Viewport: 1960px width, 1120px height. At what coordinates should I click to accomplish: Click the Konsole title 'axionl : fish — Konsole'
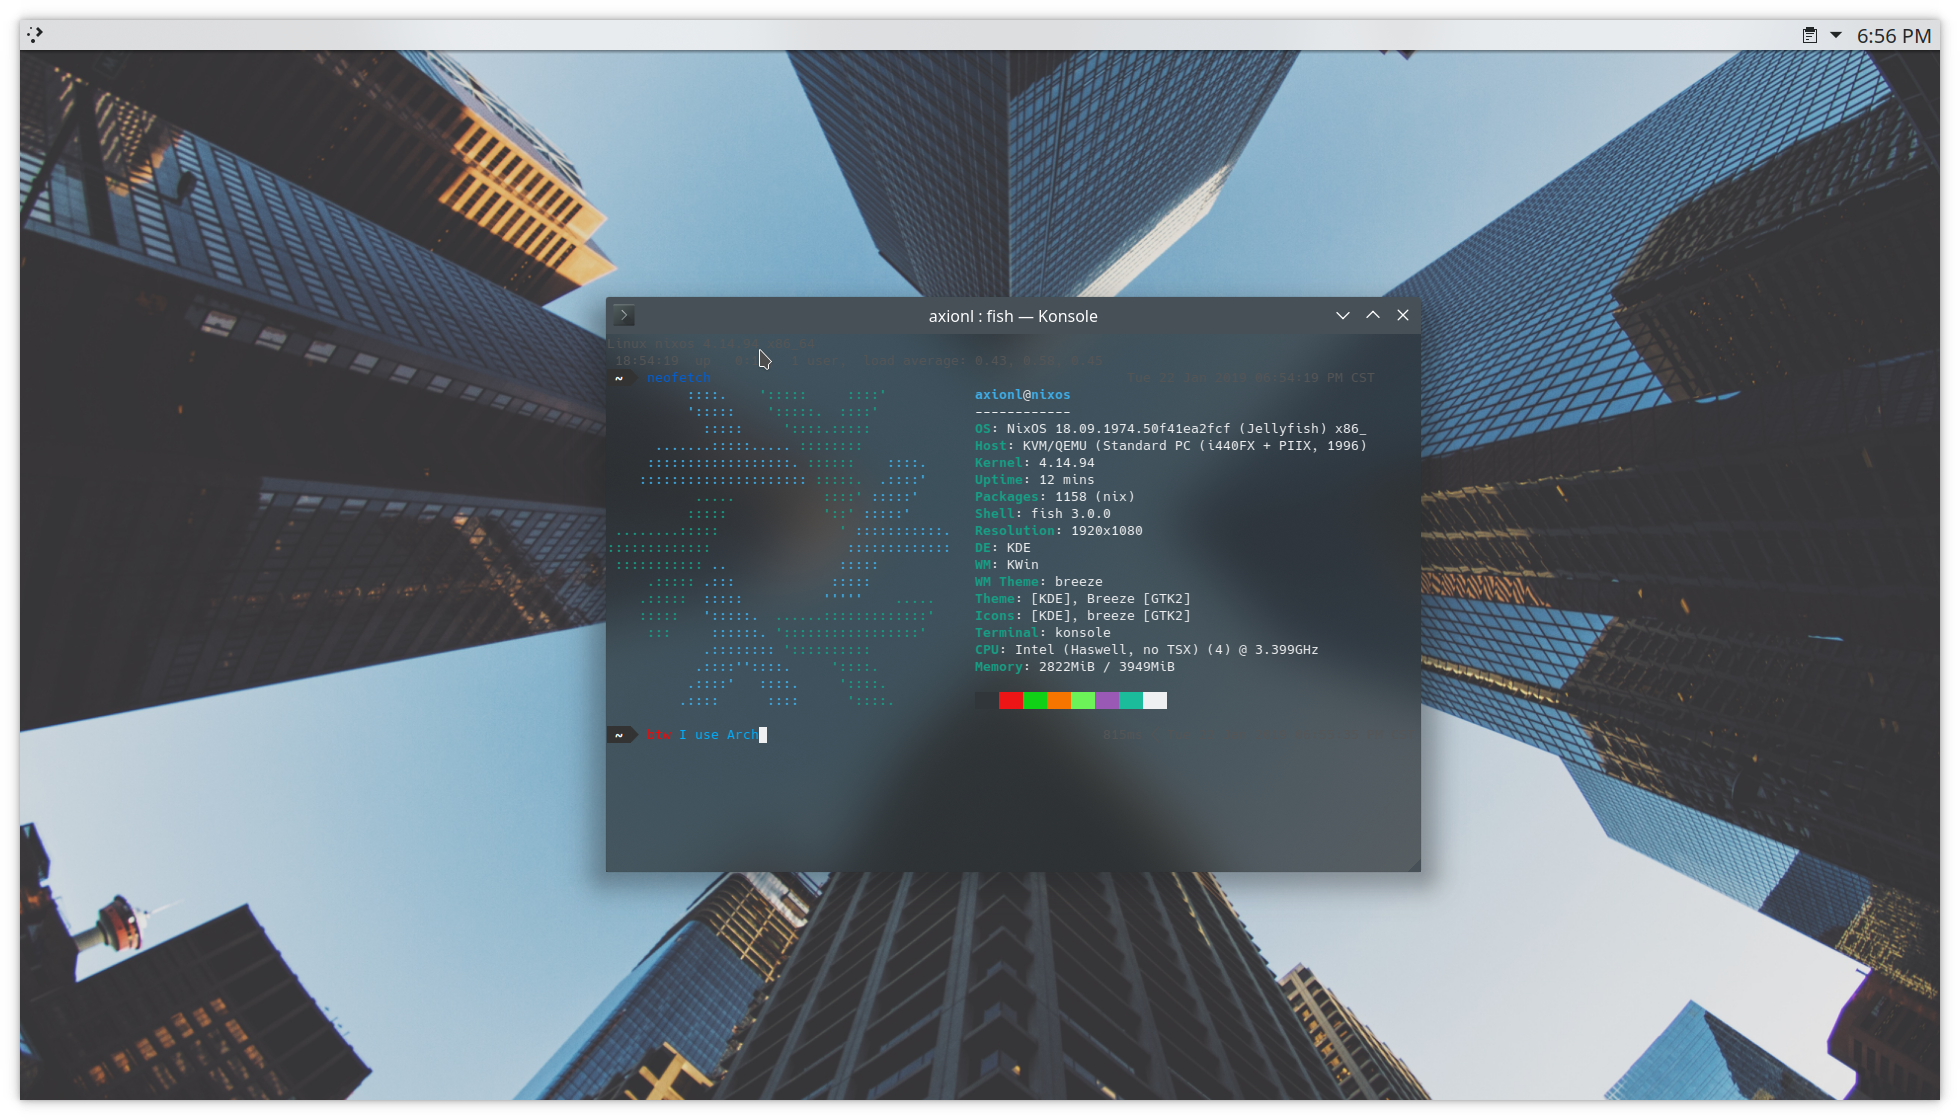(1013, 316)
